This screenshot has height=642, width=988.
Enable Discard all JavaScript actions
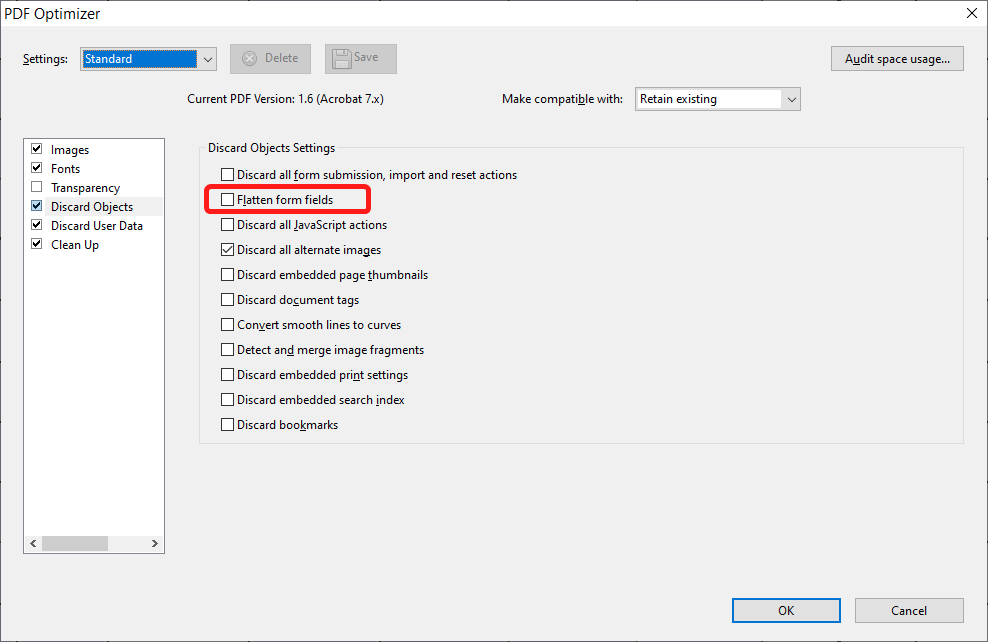[227, 224]
